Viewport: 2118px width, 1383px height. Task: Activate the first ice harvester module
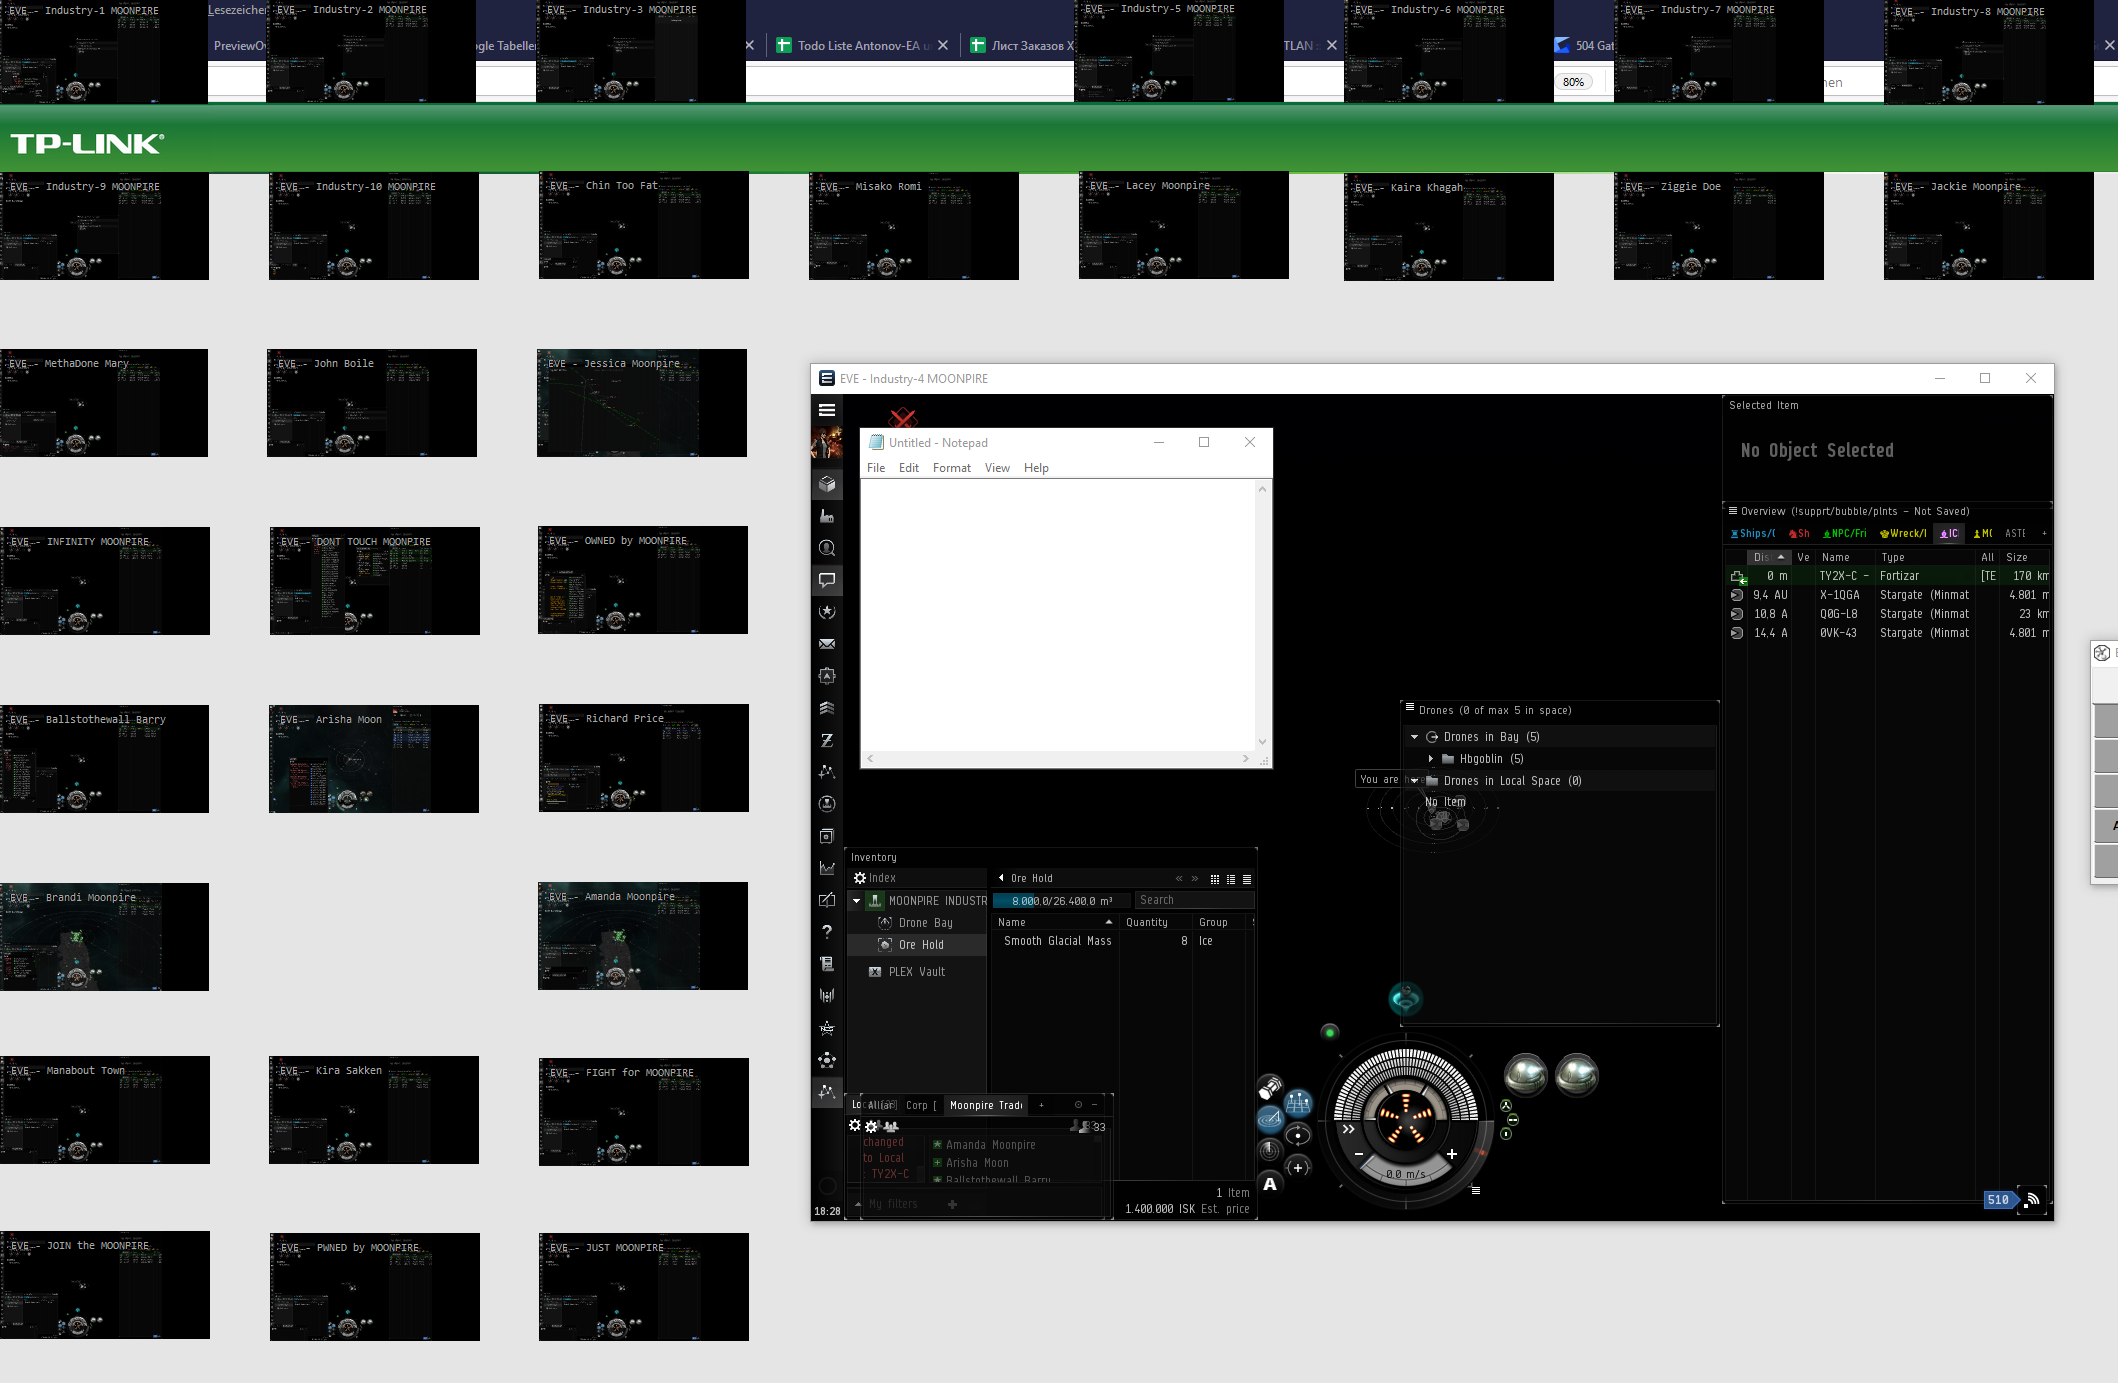[x=1526, y=1074]
